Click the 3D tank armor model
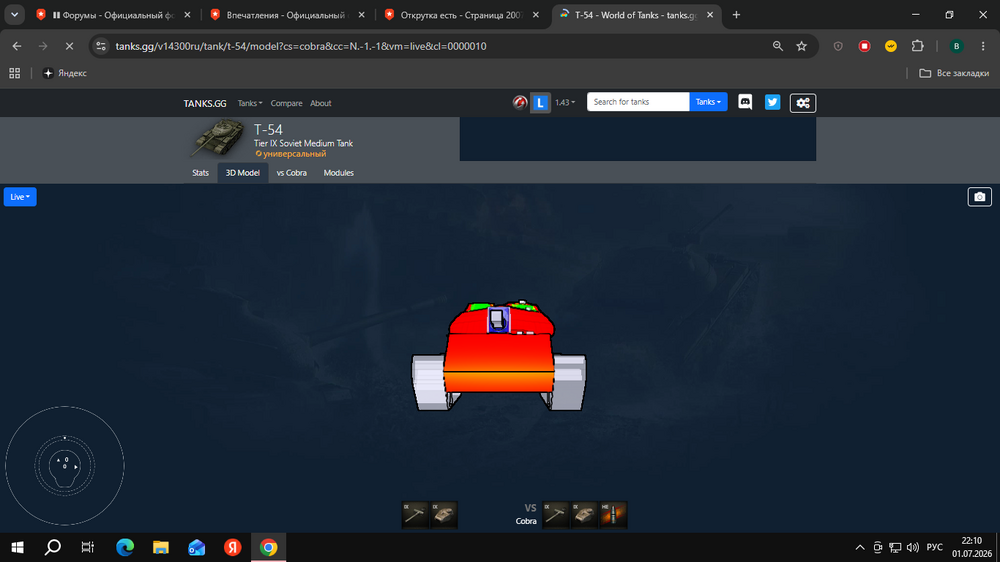 pos(499,355)
